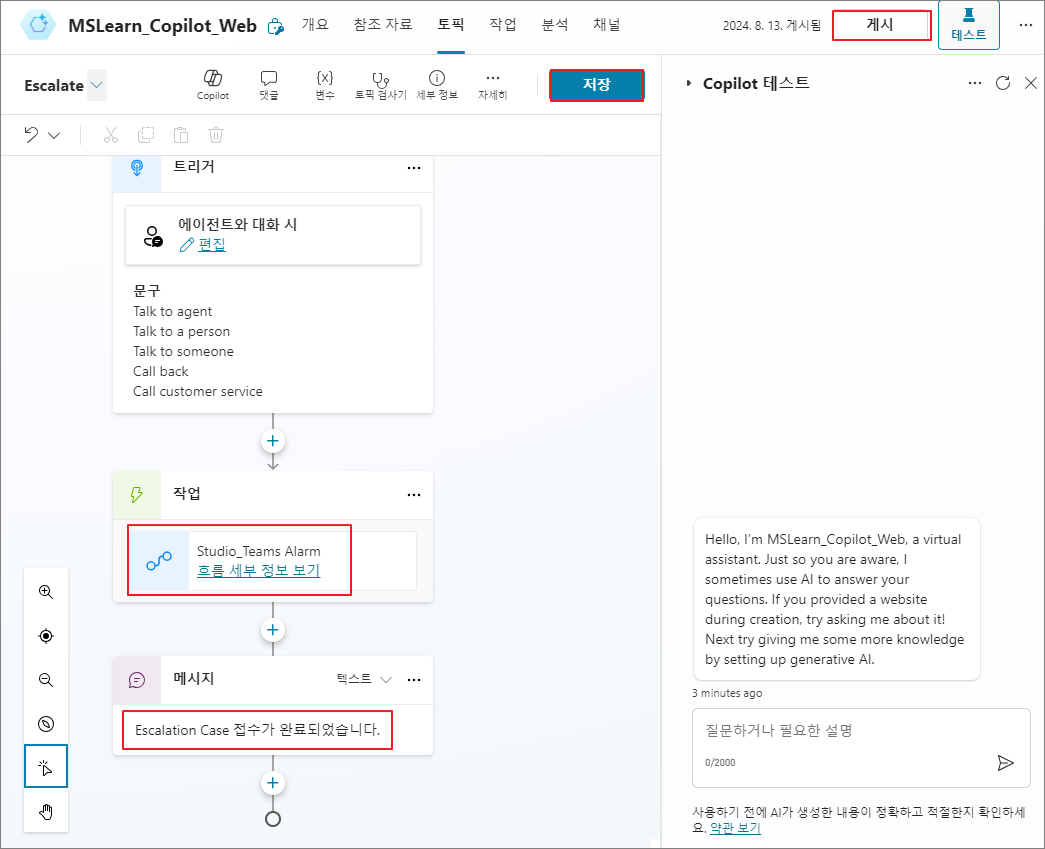1045x849 pixels.
Task: Switch to the 작업 tab
Action: (x=503, y=25)
